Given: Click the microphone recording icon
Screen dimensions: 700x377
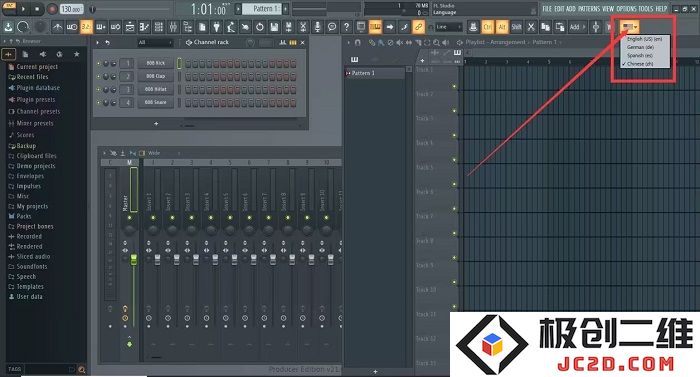Looking at the screenshot, I should click(317, 27).
